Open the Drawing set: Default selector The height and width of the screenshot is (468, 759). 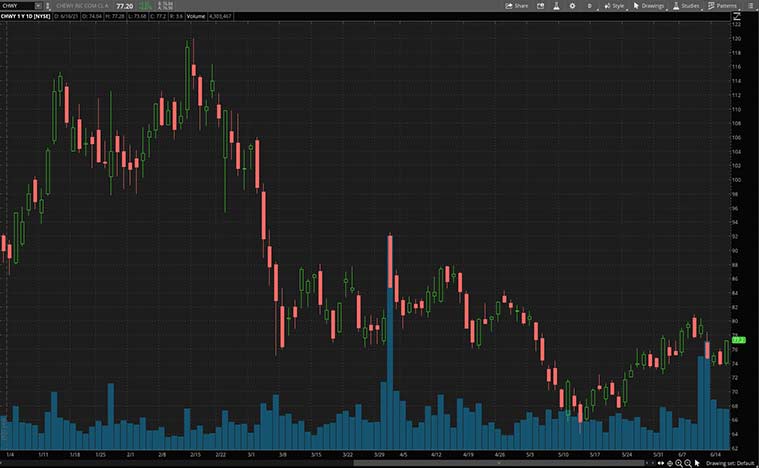(x=731, y=462)
